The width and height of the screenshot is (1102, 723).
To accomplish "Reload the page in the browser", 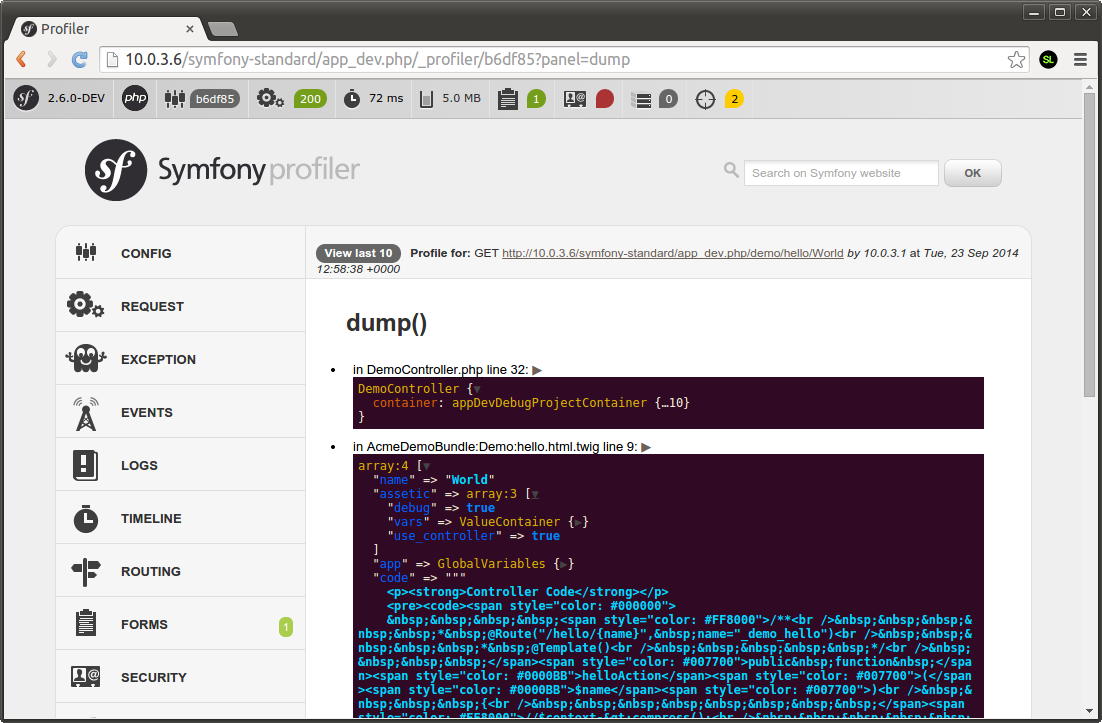I will point(79,60).
